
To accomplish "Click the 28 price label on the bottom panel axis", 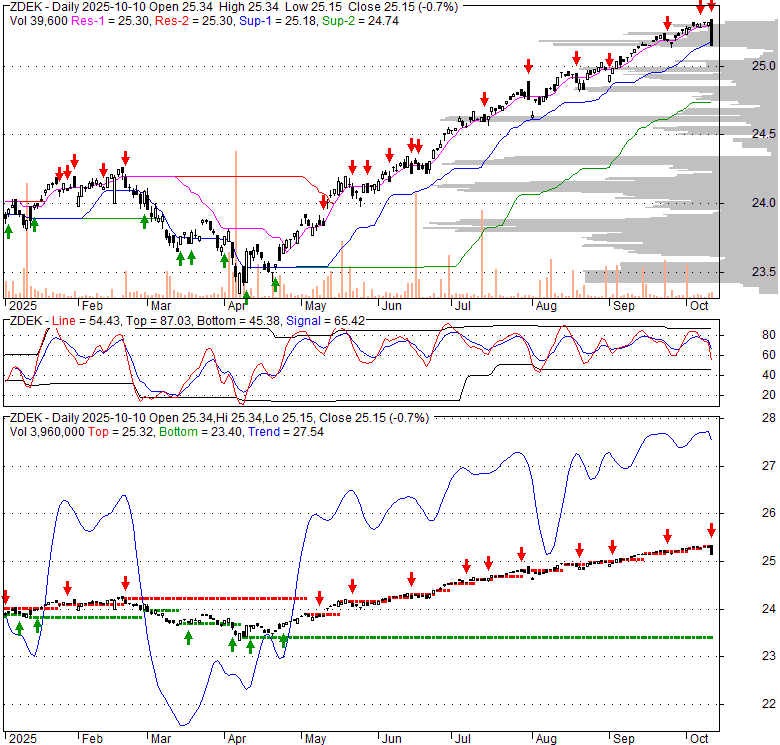I will click(768, 418).
